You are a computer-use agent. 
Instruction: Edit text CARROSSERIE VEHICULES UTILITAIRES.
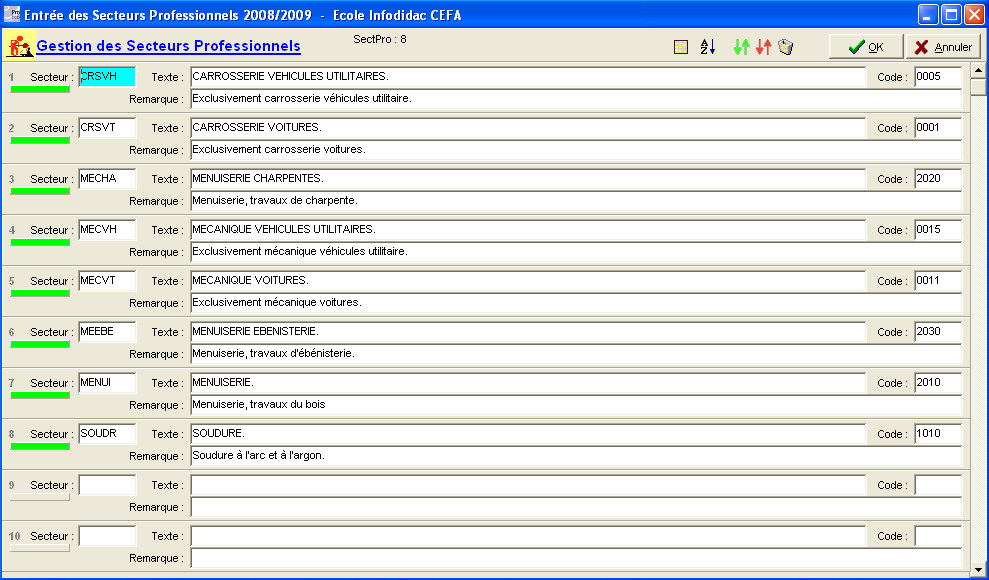coord(528,77)
